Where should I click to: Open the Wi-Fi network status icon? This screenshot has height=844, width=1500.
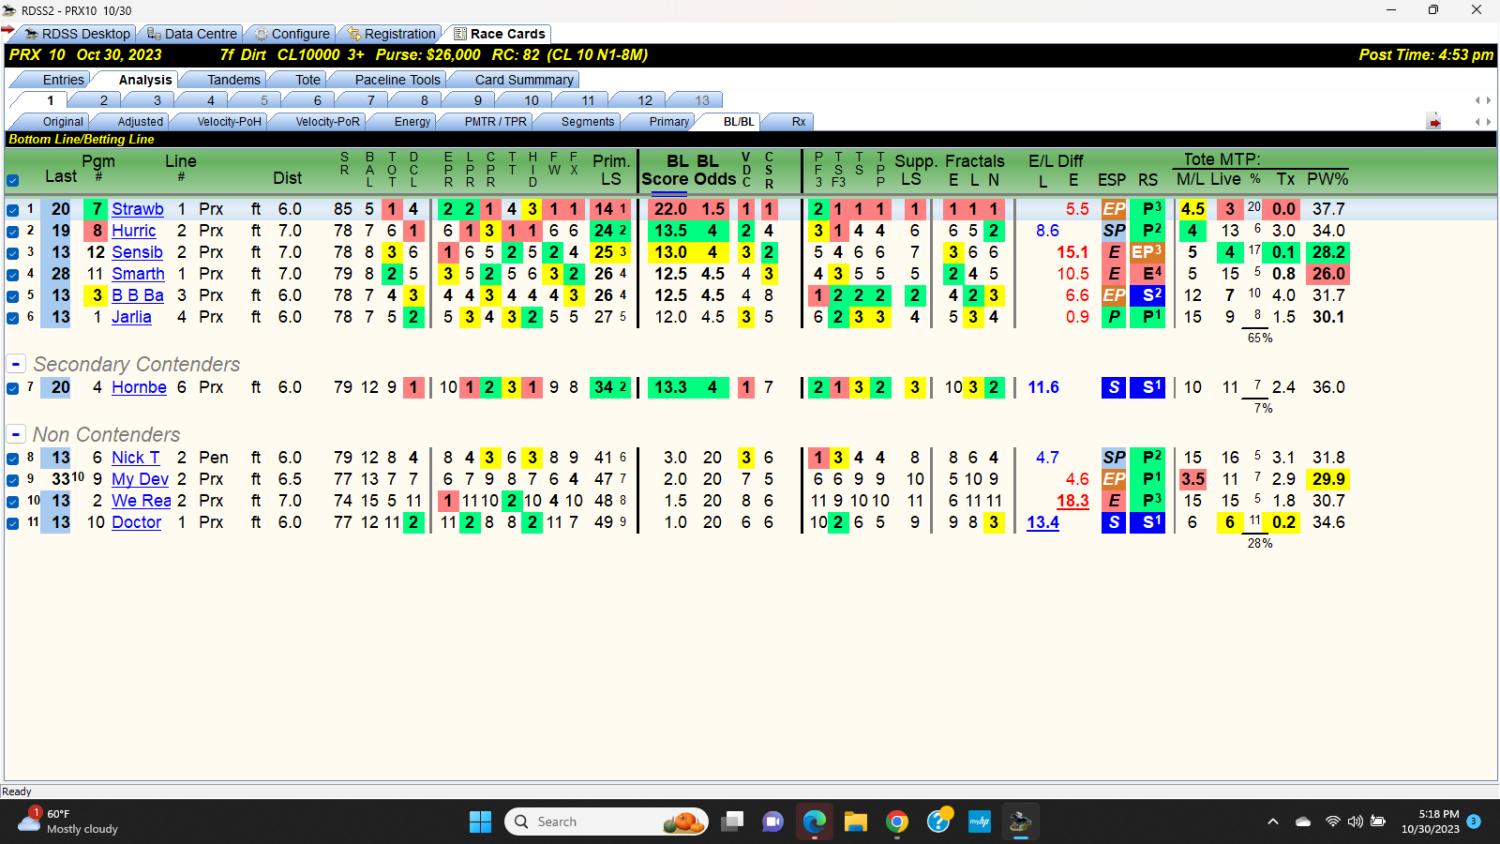click(1332, 822)
